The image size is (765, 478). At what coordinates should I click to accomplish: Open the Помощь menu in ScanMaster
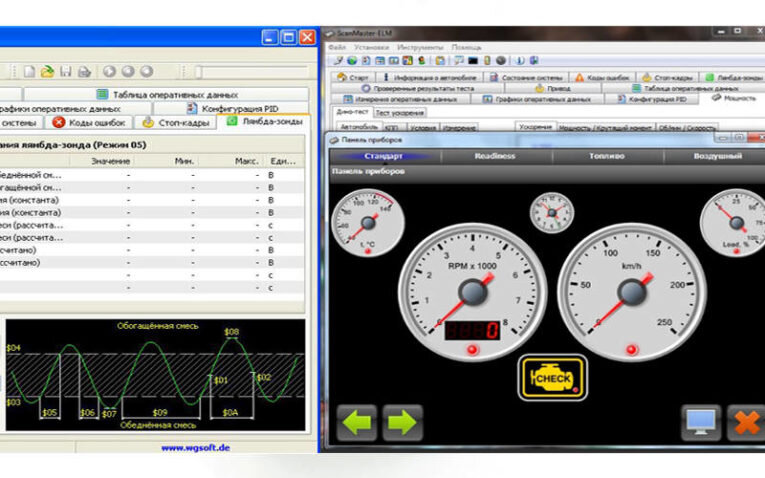[x=466, y=47]
